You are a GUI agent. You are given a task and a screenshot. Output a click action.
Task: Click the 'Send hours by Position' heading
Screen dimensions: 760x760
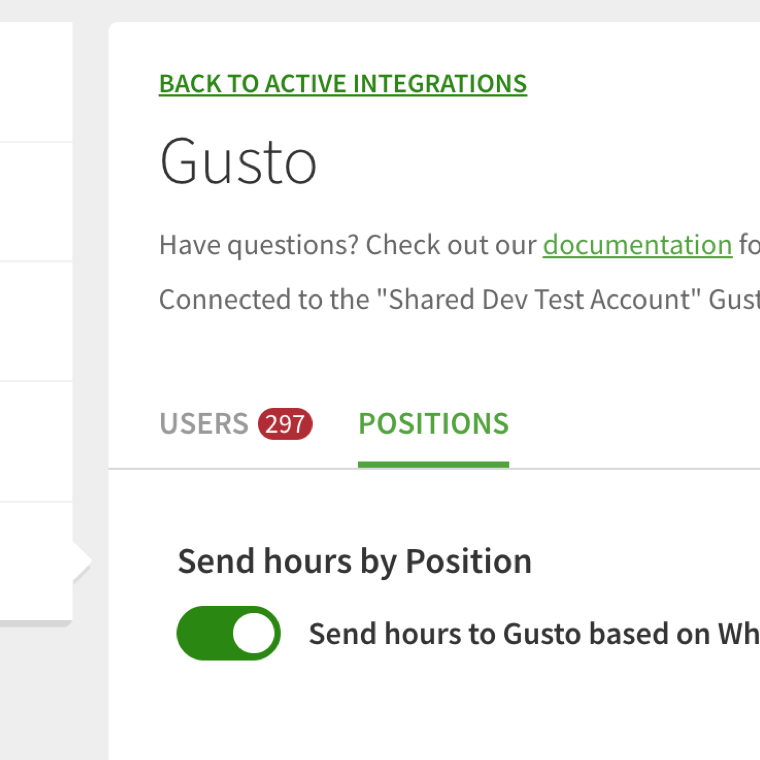[354, 561]
